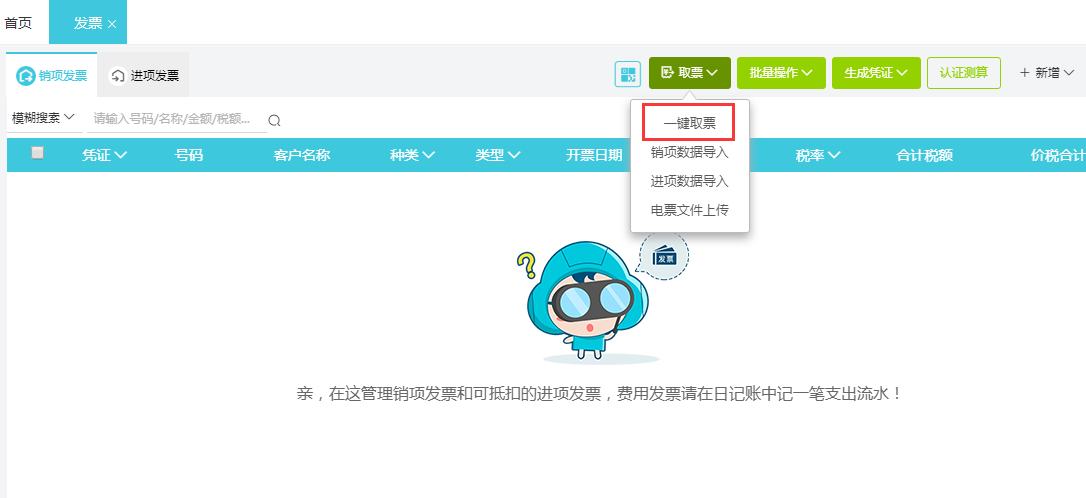The image size is (1086, 498).
Task: Open the 种类 column filter
Action: pos(412,155)
